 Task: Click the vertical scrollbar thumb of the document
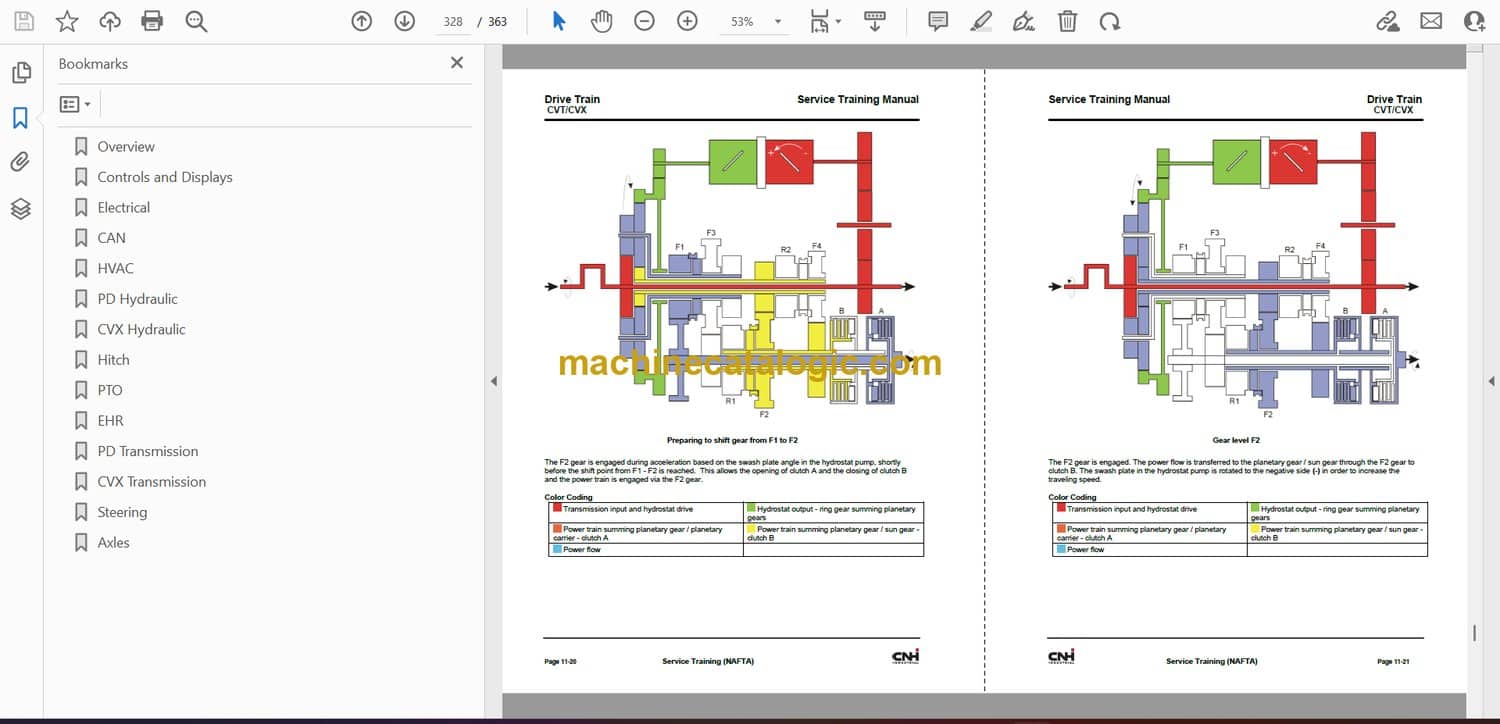(x=1474, y=633)
